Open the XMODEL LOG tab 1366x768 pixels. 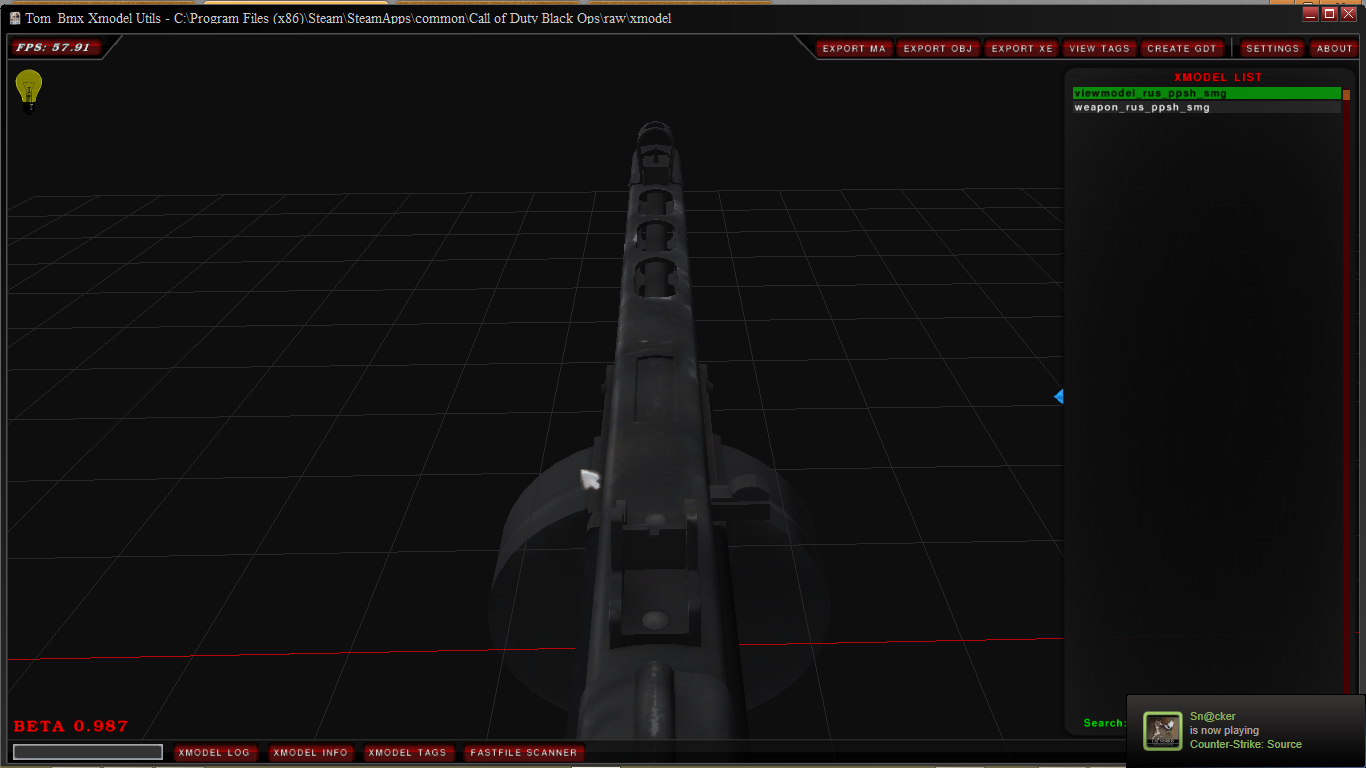point(214,752)
